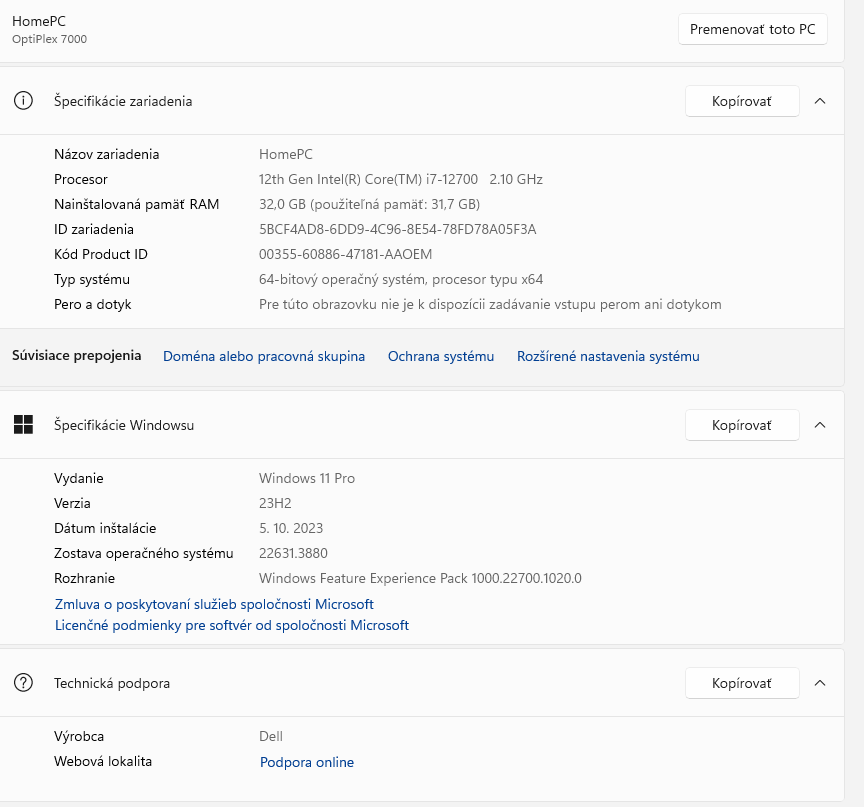Image resolution: width=864 pixels, height=807 pixels.
Task: Click the 12th Gen Intel Core i7-12700 value
Action: [401, 179]
